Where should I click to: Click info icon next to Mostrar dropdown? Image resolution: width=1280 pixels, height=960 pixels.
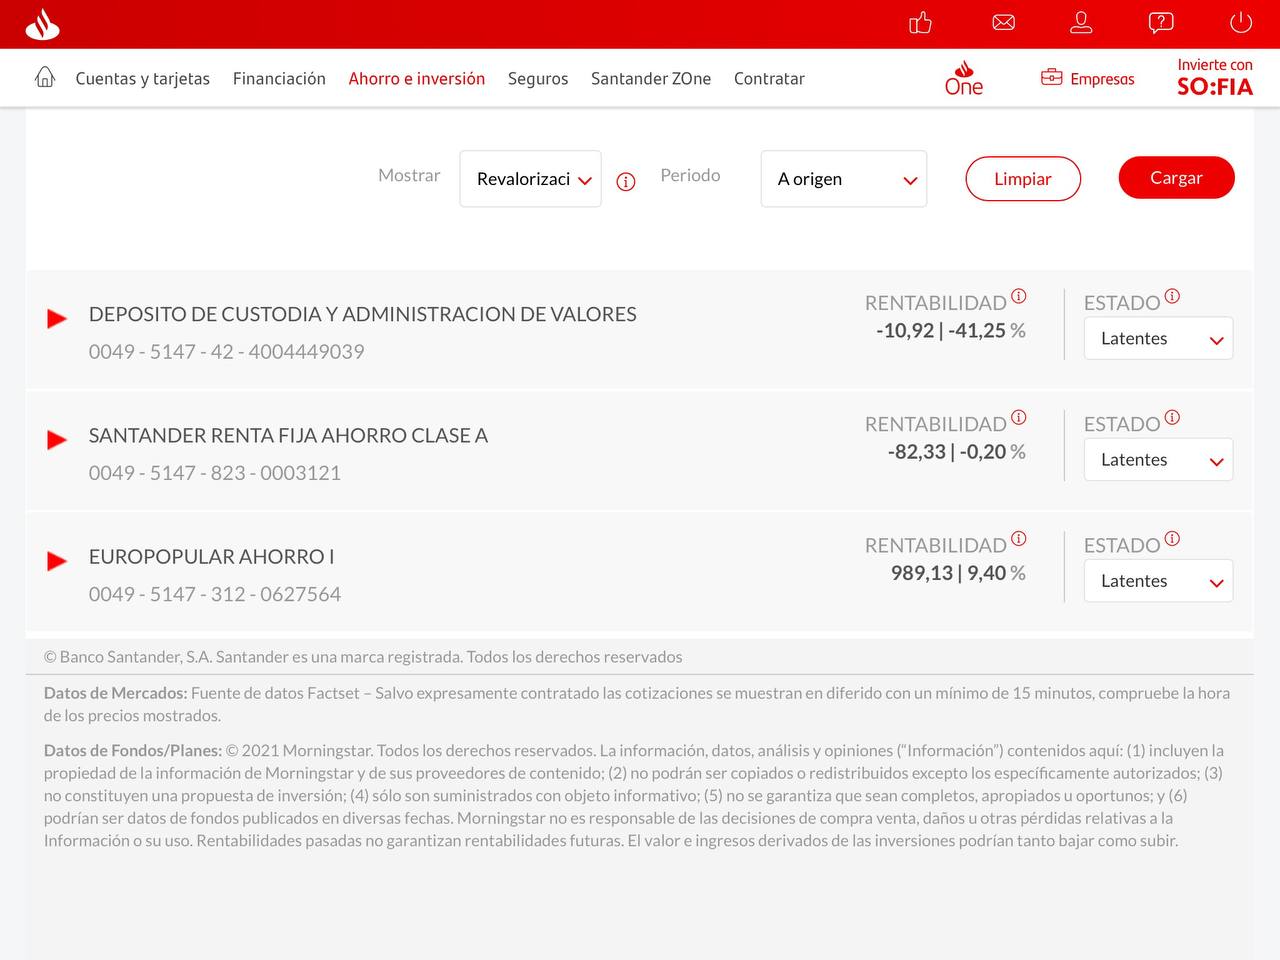tap(626, 182)
